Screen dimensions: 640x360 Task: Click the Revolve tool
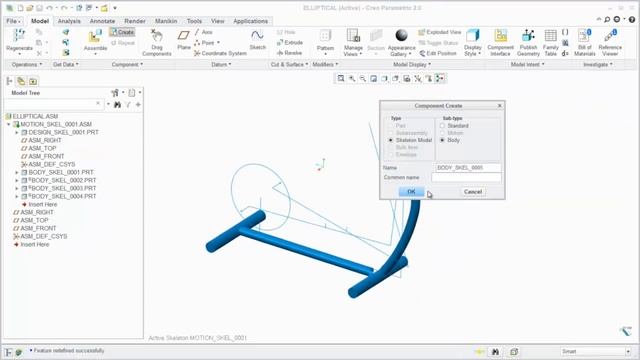point(289,53)
